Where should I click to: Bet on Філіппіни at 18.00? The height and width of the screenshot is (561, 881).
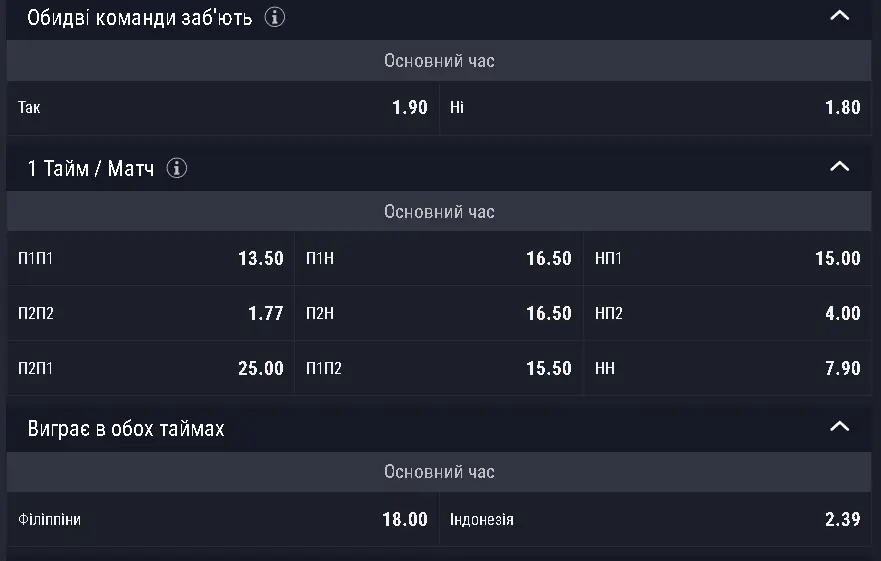(222, 519)
